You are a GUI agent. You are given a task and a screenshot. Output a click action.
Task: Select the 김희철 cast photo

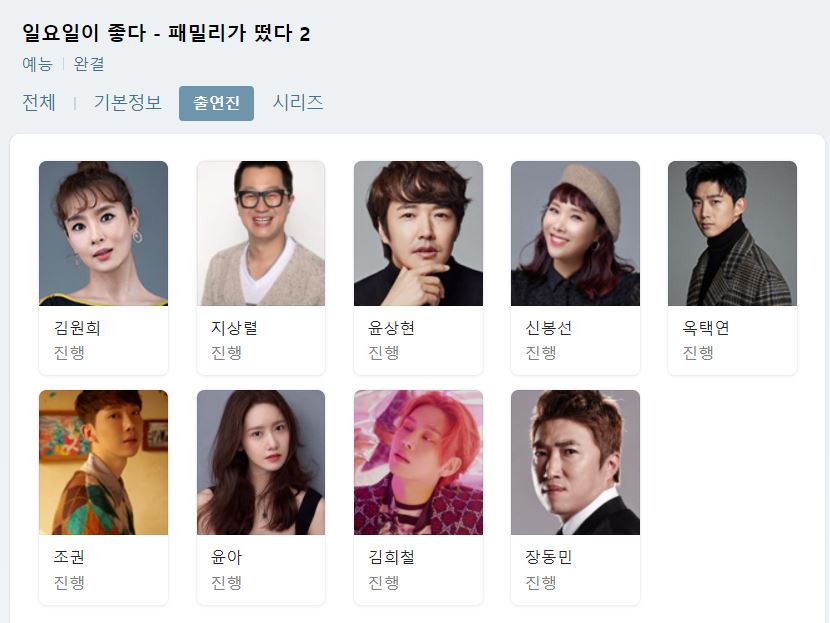(418, 463)
